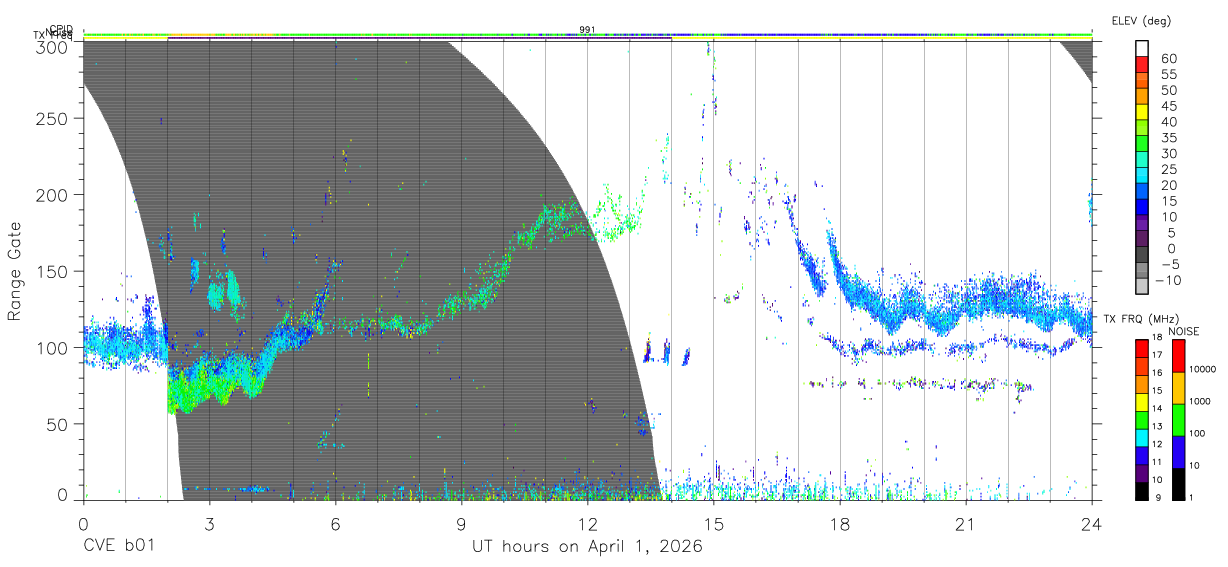Click the "45" label of ELEV legend
This screenshot has width=1228, height=567.
click(1167, 106)
